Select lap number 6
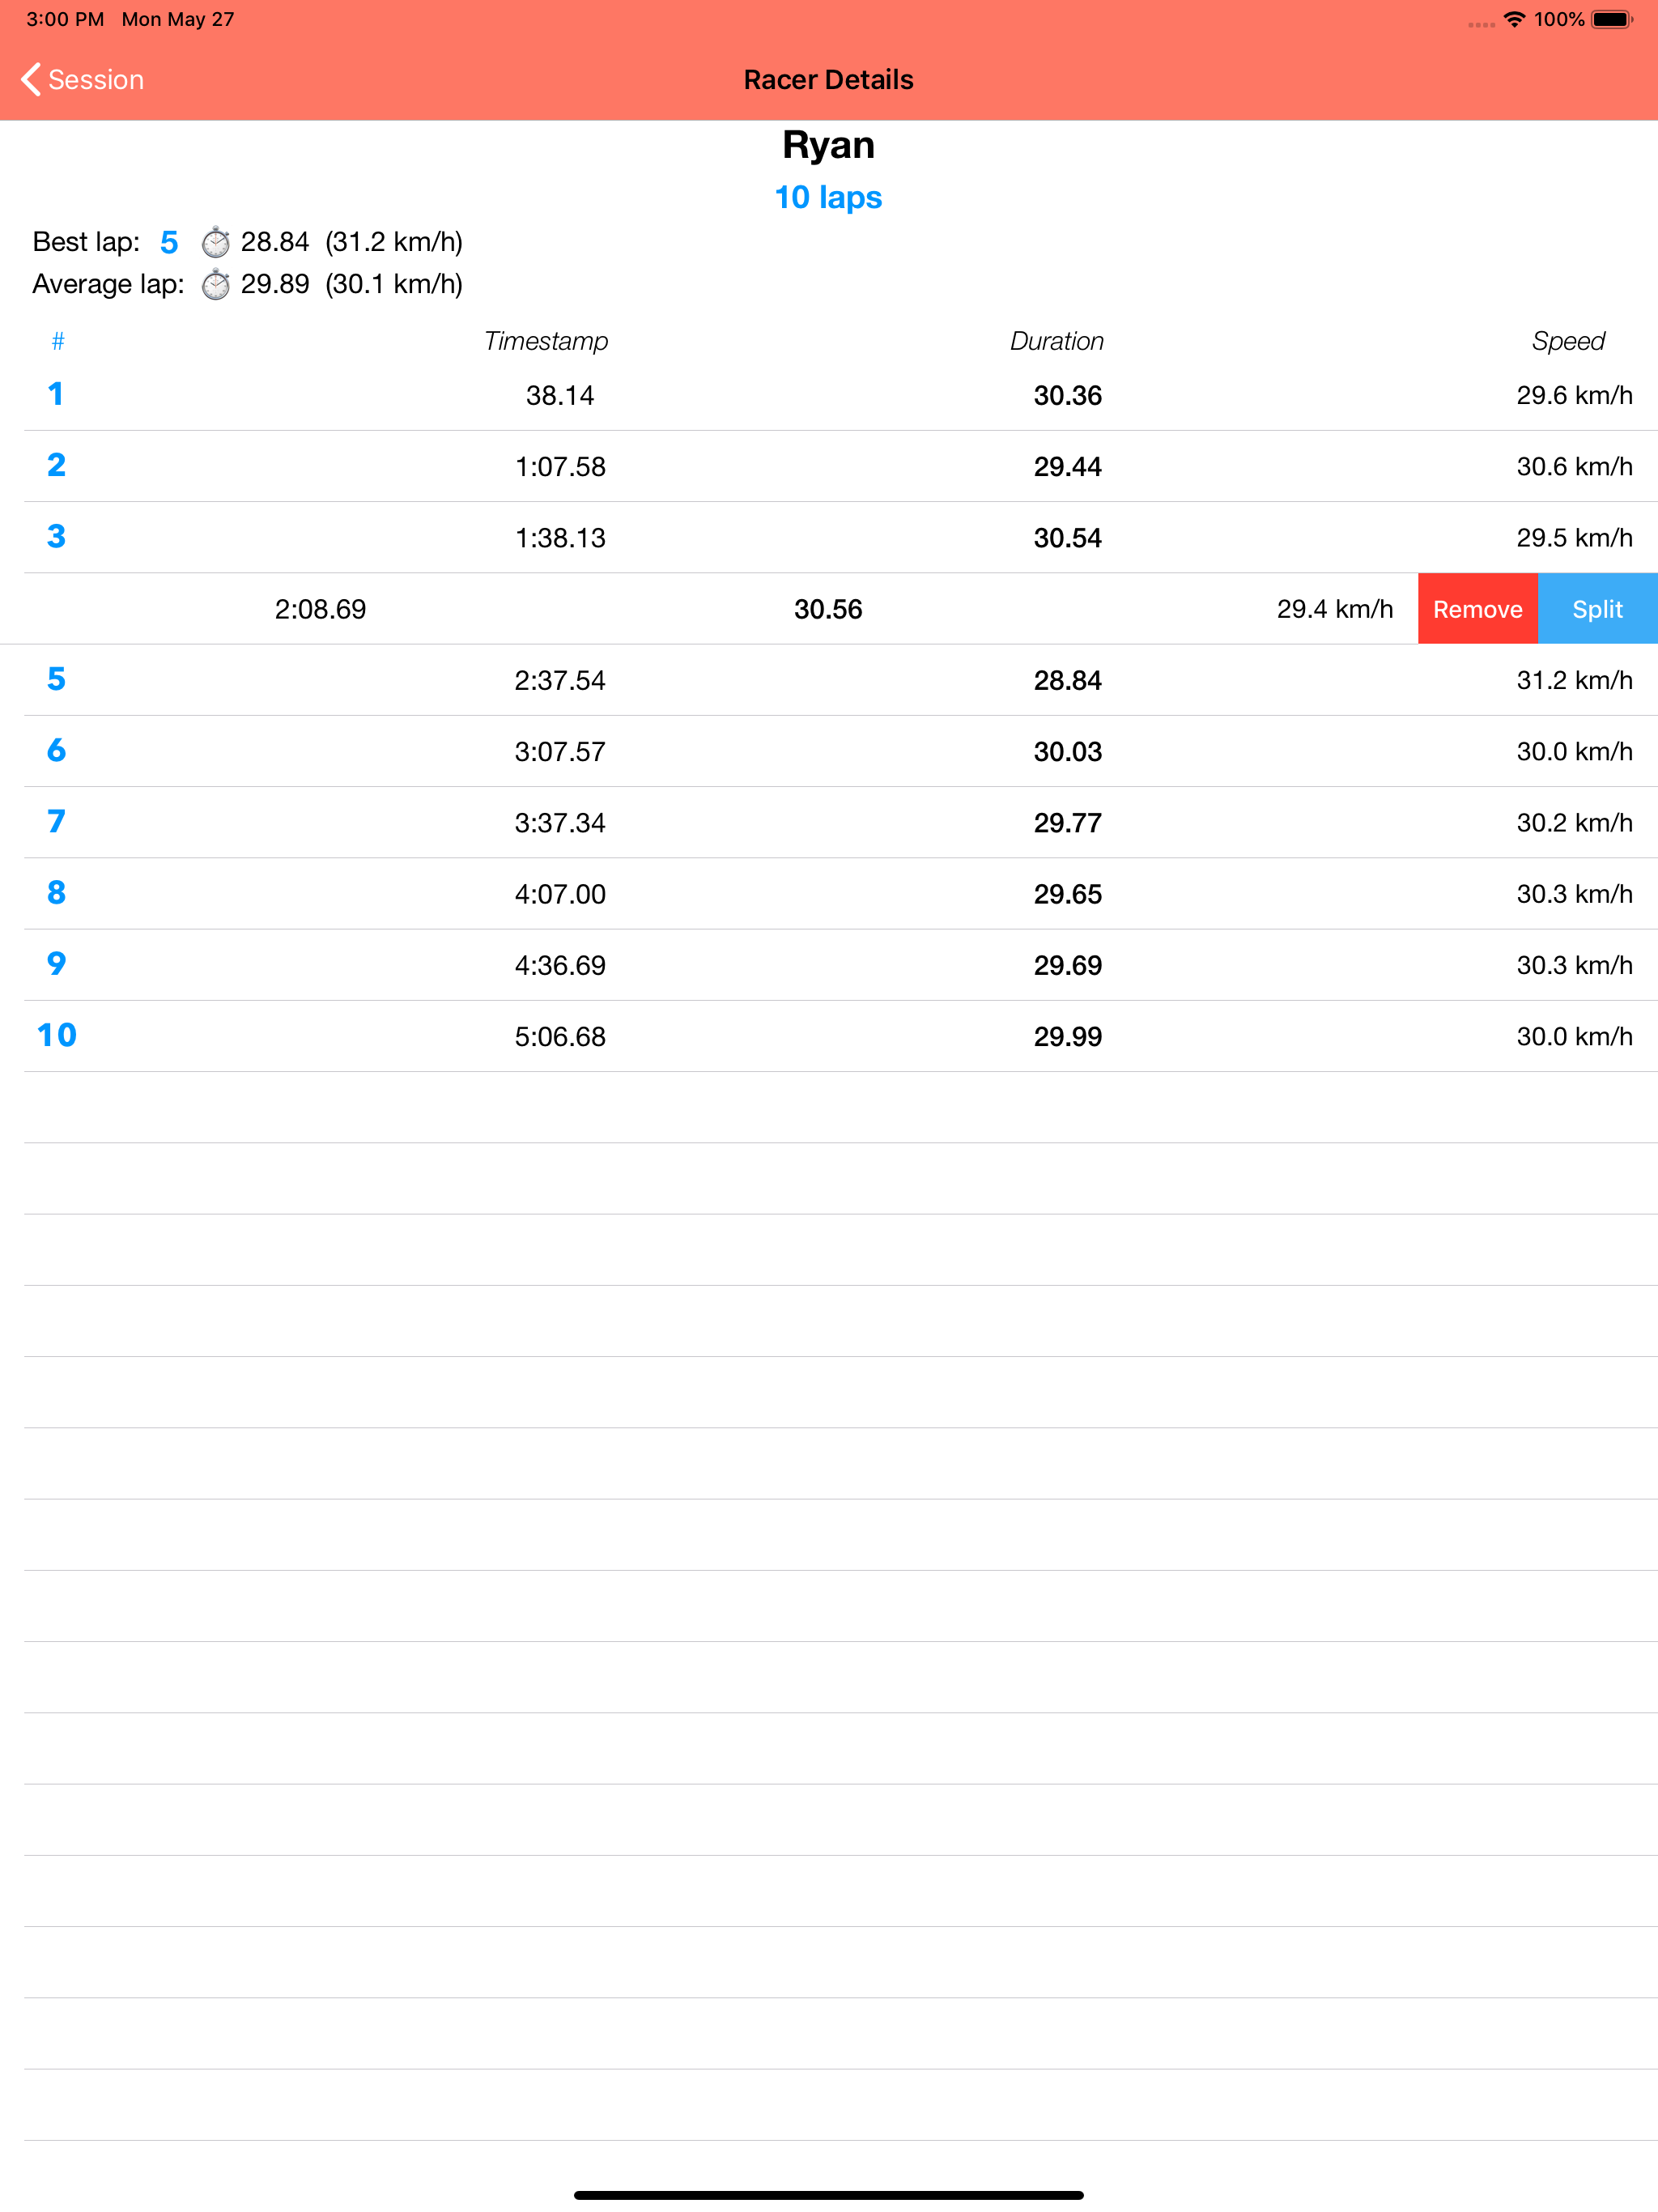This screenshot has height=2212, width=1658. [56, 750]
